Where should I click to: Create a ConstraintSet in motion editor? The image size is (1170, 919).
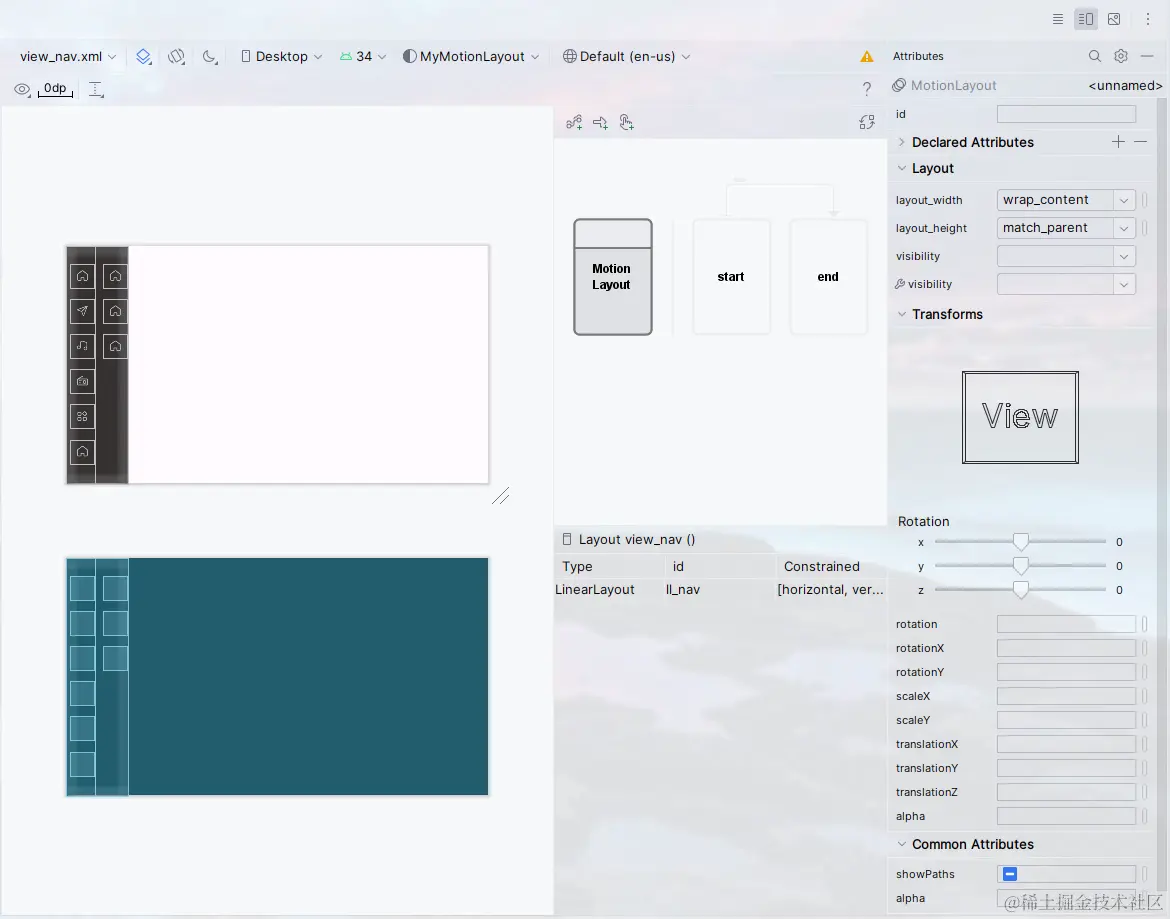(x=574, y=122)
